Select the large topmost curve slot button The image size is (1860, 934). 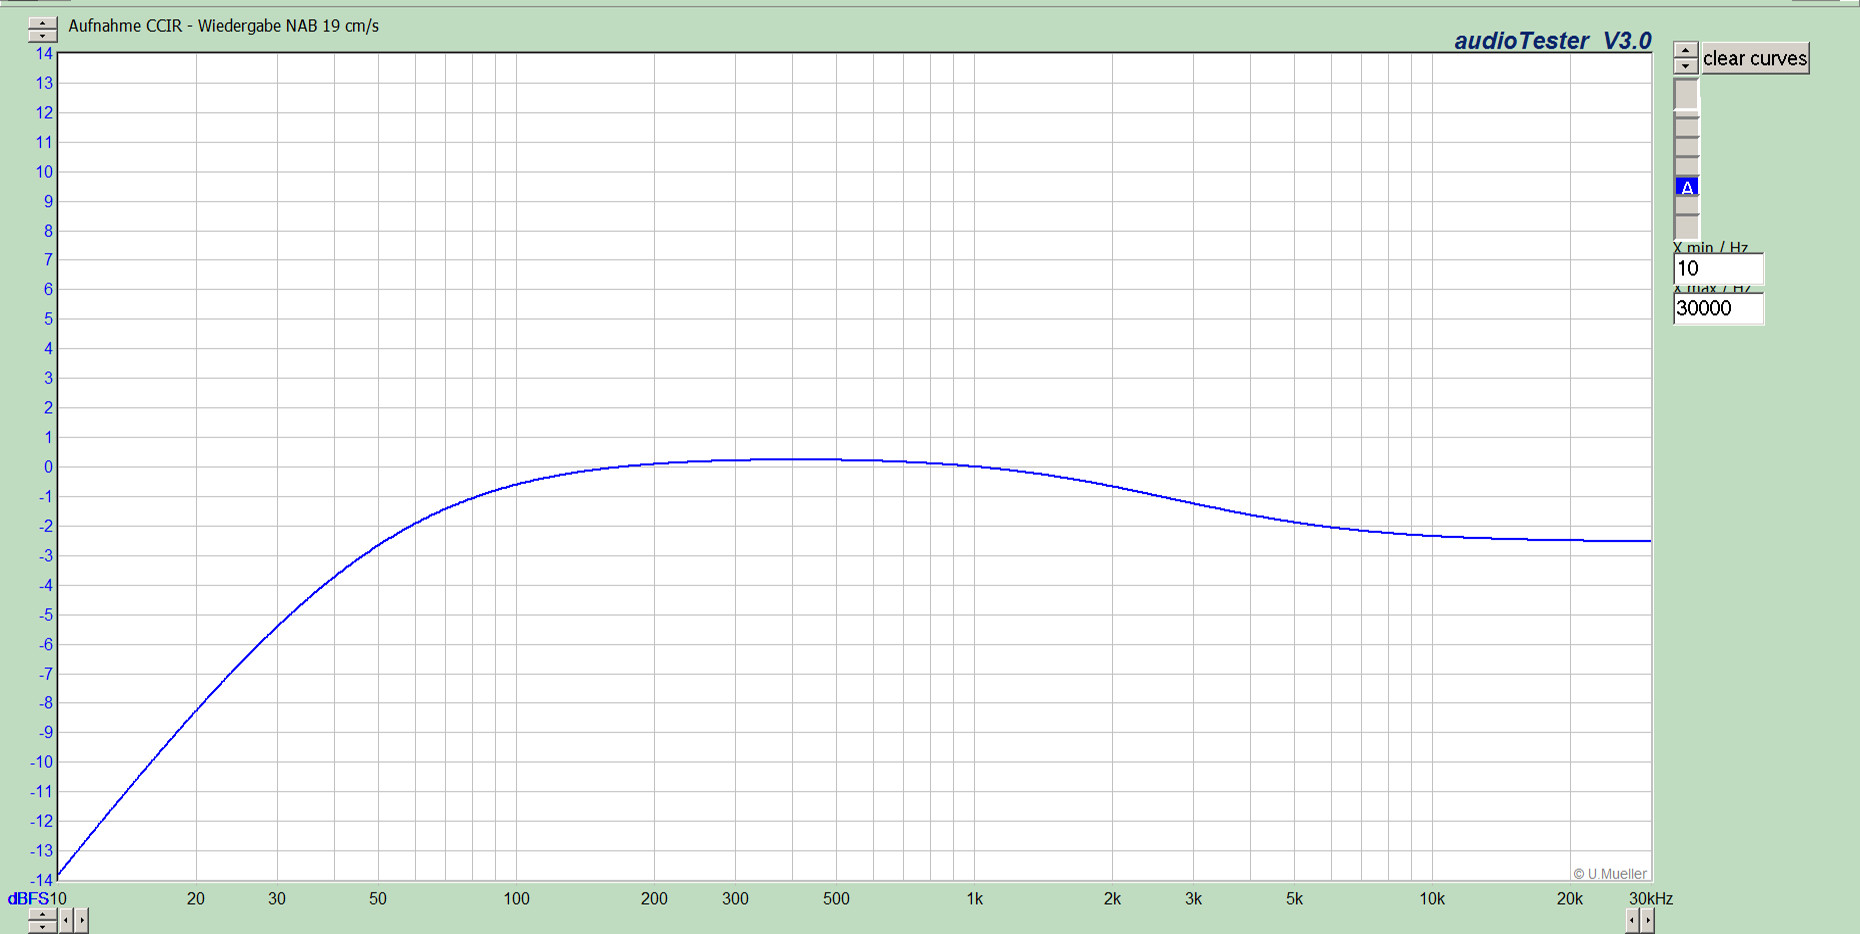pyautogui.click(x=1687, y=94)
